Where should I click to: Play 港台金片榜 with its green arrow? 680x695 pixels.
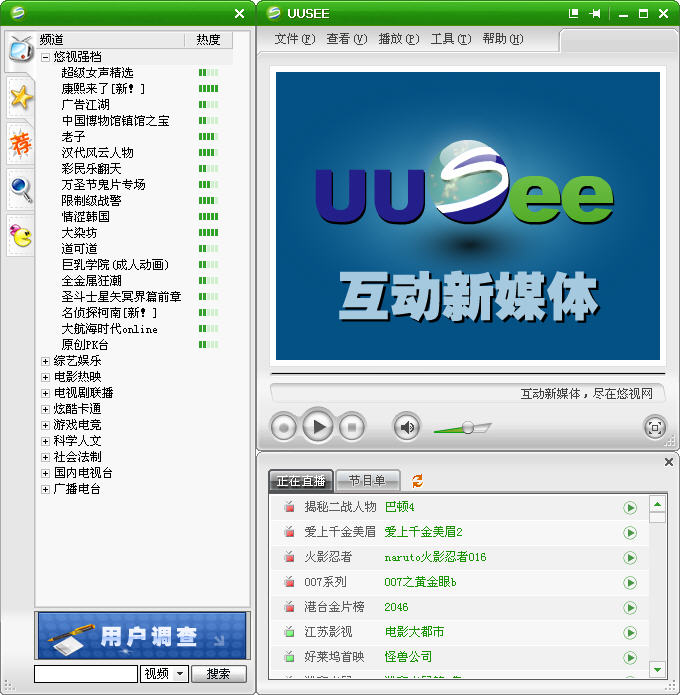(x=630, y=607)
